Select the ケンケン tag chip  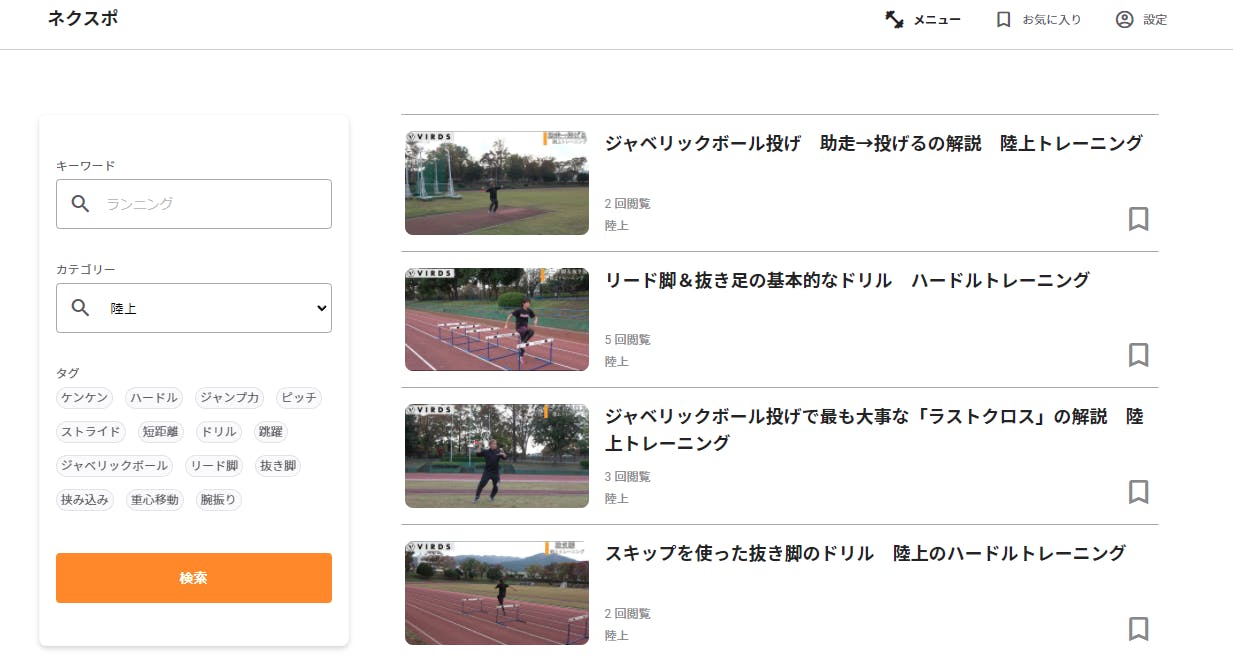(85, 398)
